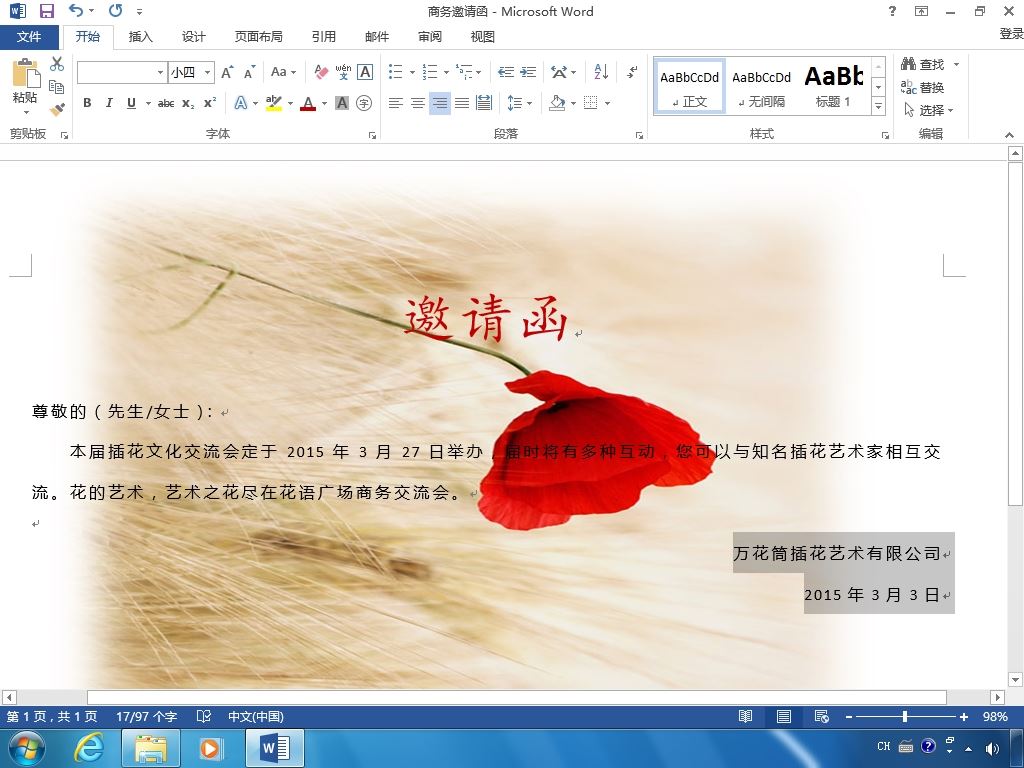The height and width of the screenshot is (768, 1024).
Task: Open the 文件 File tab
Action: [29, 37]
